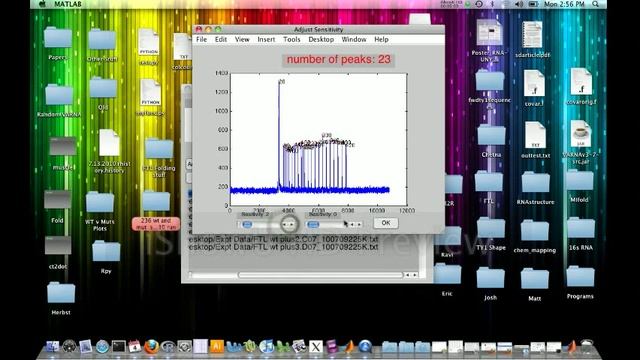This screenshot has width=640, height=360.
Task: Select the Other Stuff folder on desktop
Action: 102,39
